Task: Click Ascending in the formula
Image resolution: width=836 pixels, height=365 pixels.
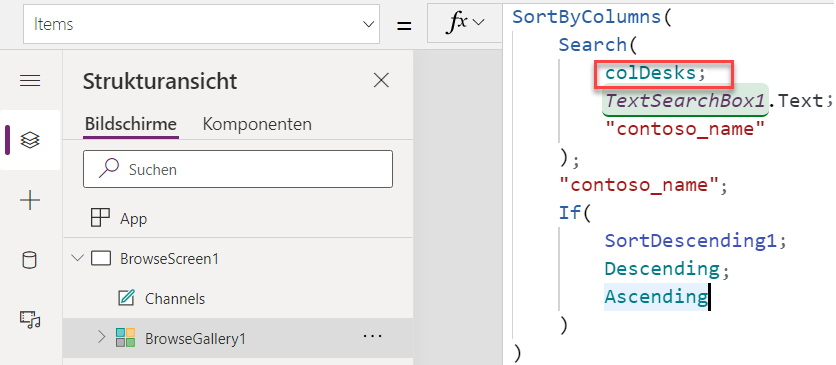Action: (x=655, y=297)
